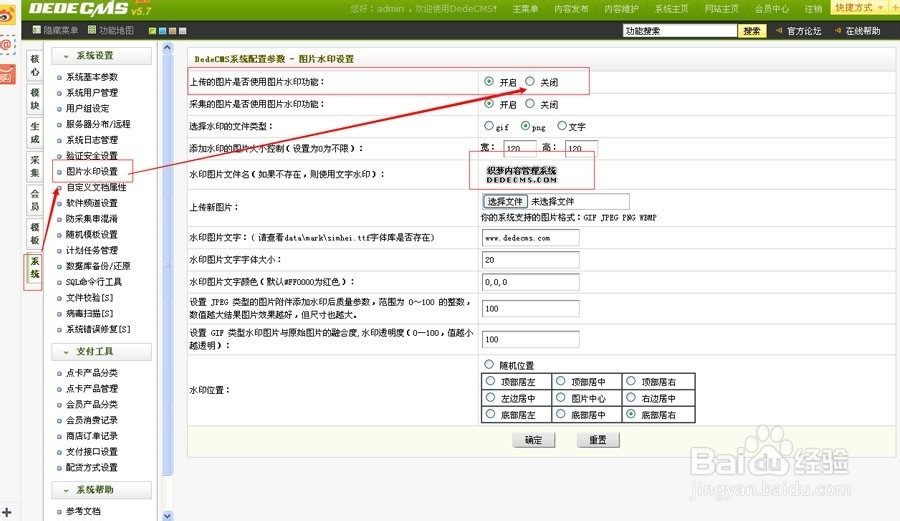Select png watermark file type

525,126
